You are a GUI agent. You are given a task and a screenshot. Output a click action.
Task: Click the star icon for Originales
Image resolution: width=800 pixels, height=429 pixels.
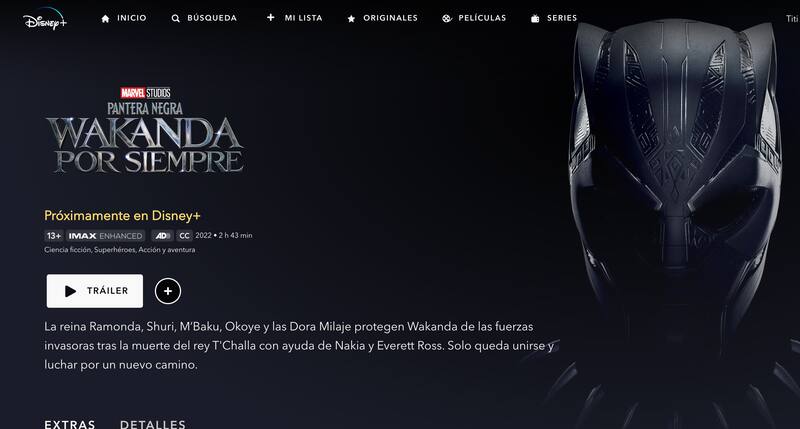coord(351,18)
